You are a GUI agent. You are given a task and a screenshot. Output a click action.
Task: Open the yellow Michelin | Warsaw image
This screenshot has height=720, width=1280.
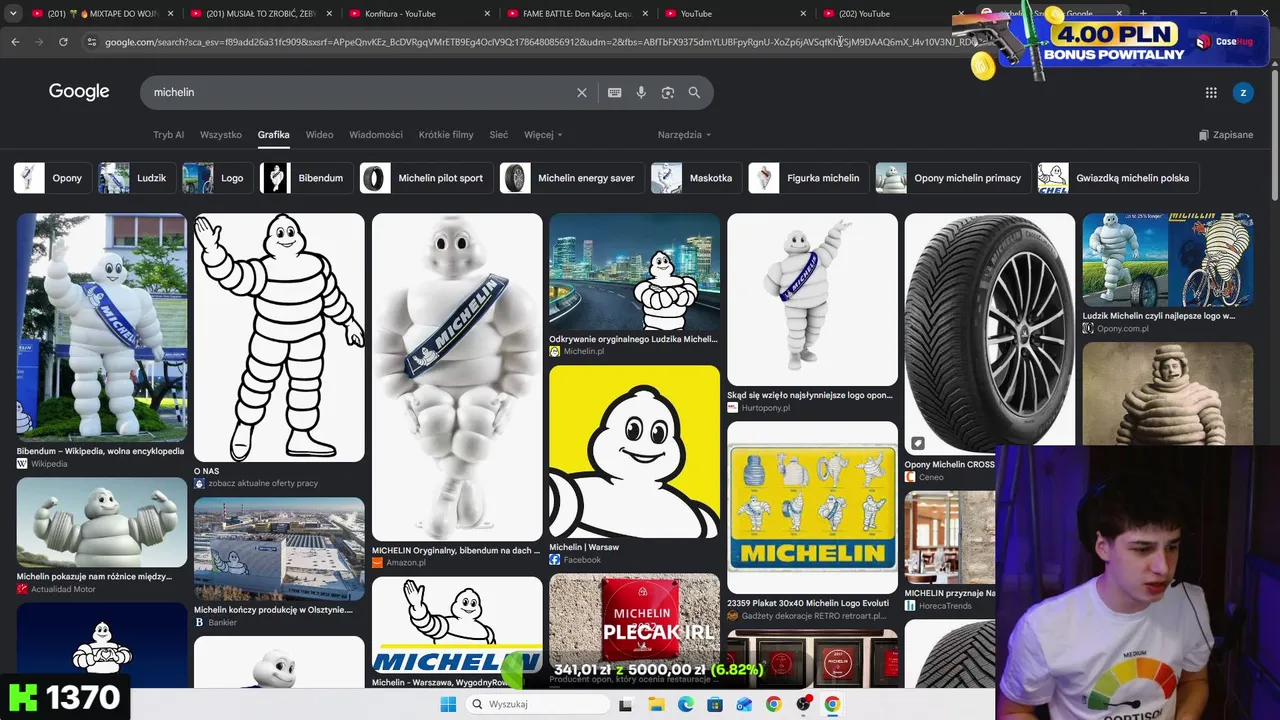pyautogui.click(x=634, y=452)
